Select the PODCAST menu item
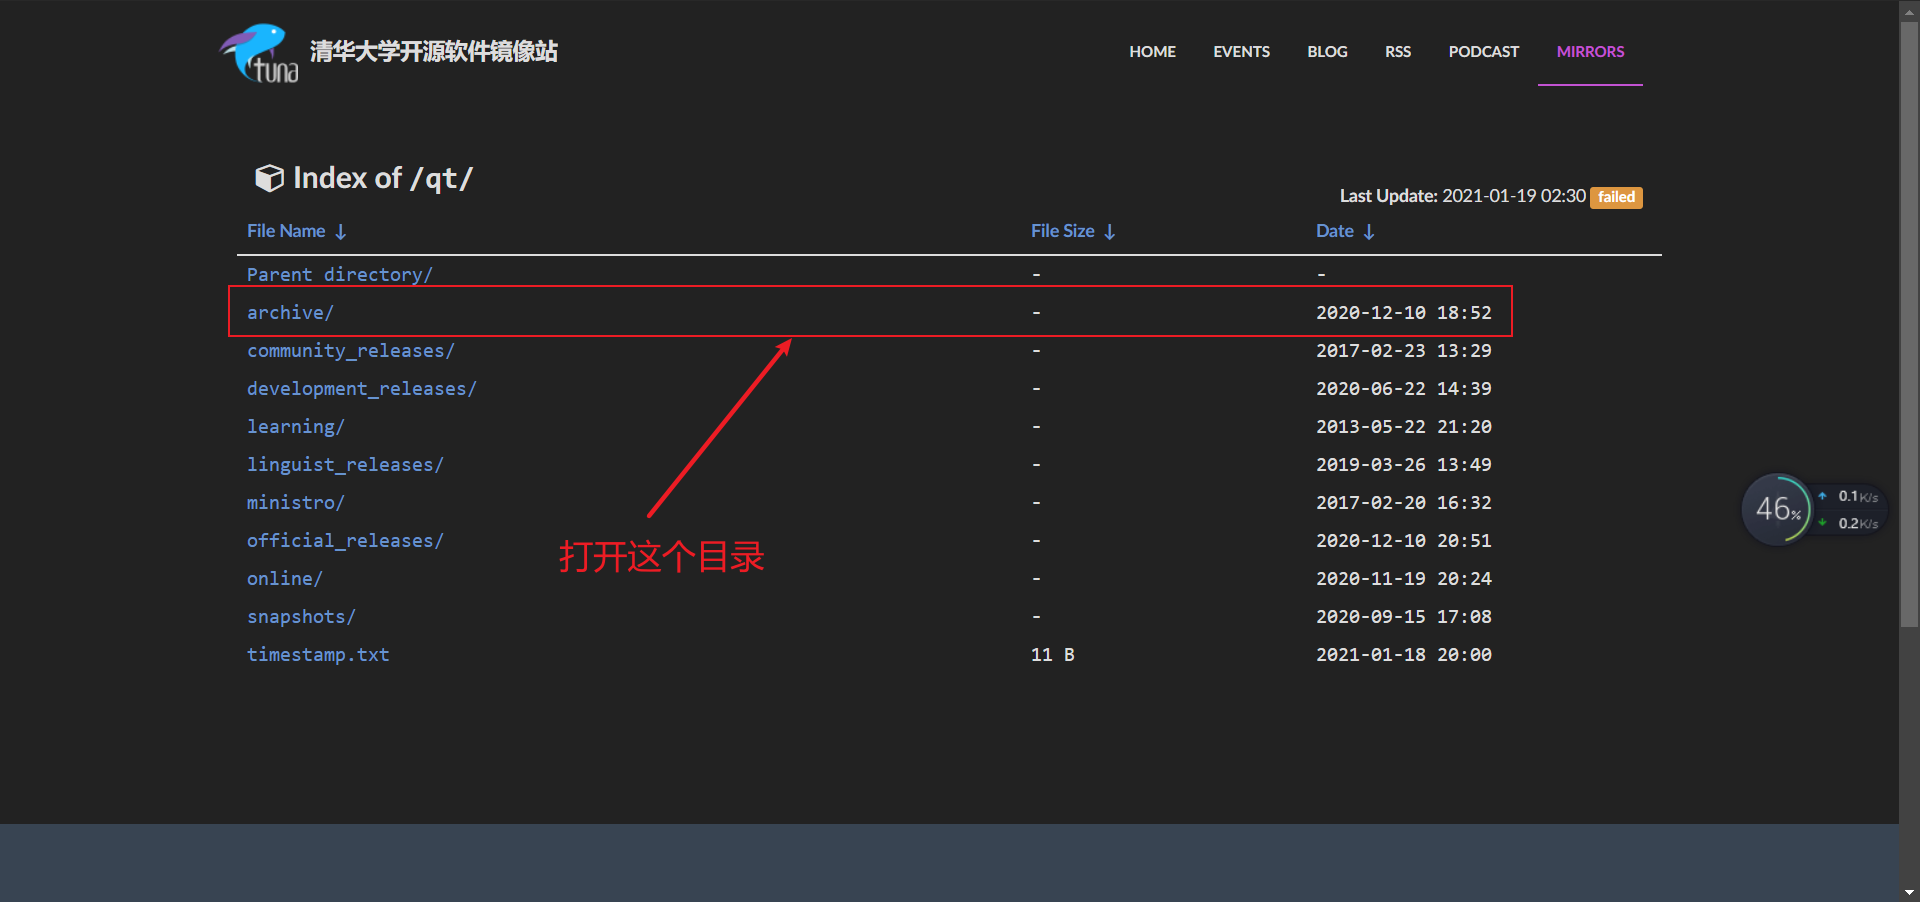 point(1484,51)
